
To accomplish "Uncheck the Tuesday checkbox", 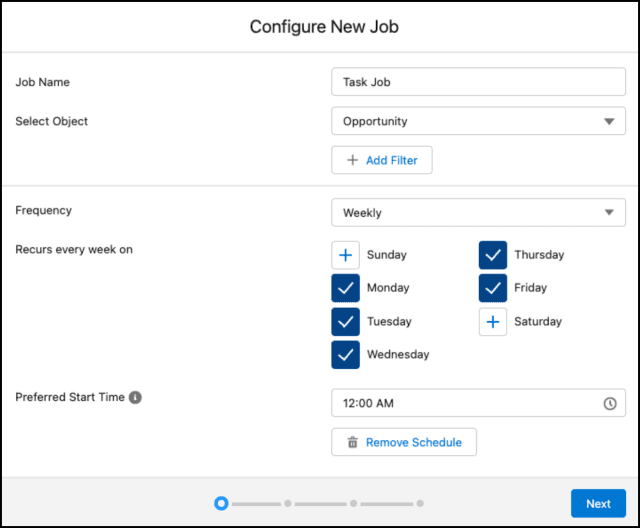I will click(x=345, y=322).
